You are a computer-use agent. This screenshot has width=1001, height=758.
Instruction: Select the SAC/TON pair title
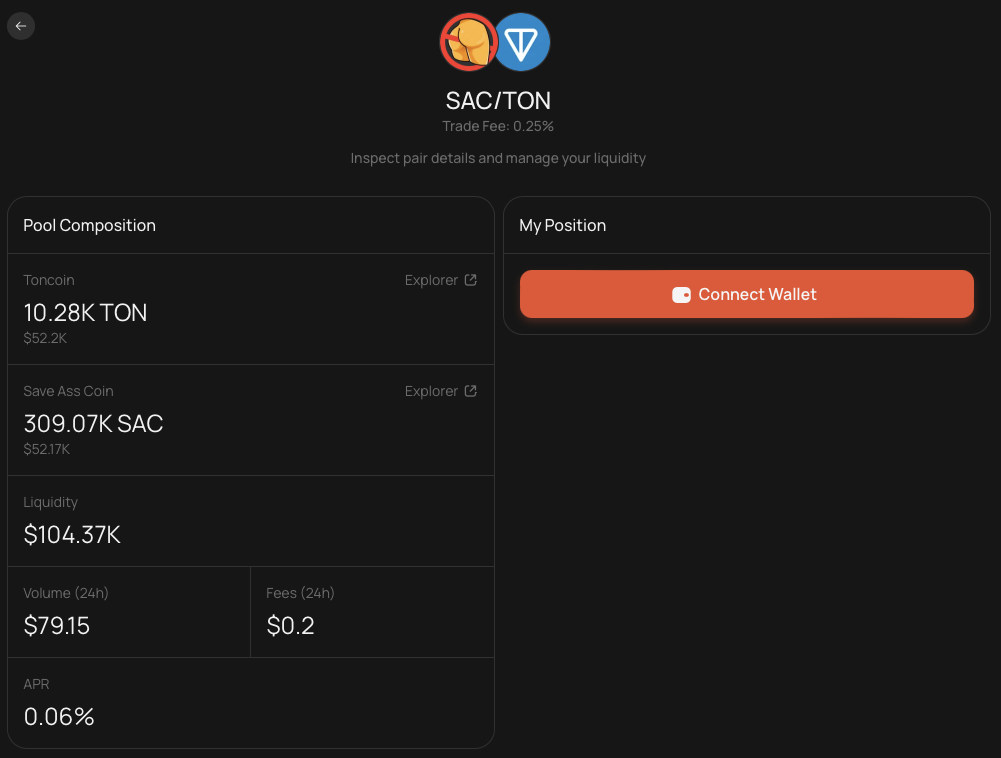coord(498,101)
